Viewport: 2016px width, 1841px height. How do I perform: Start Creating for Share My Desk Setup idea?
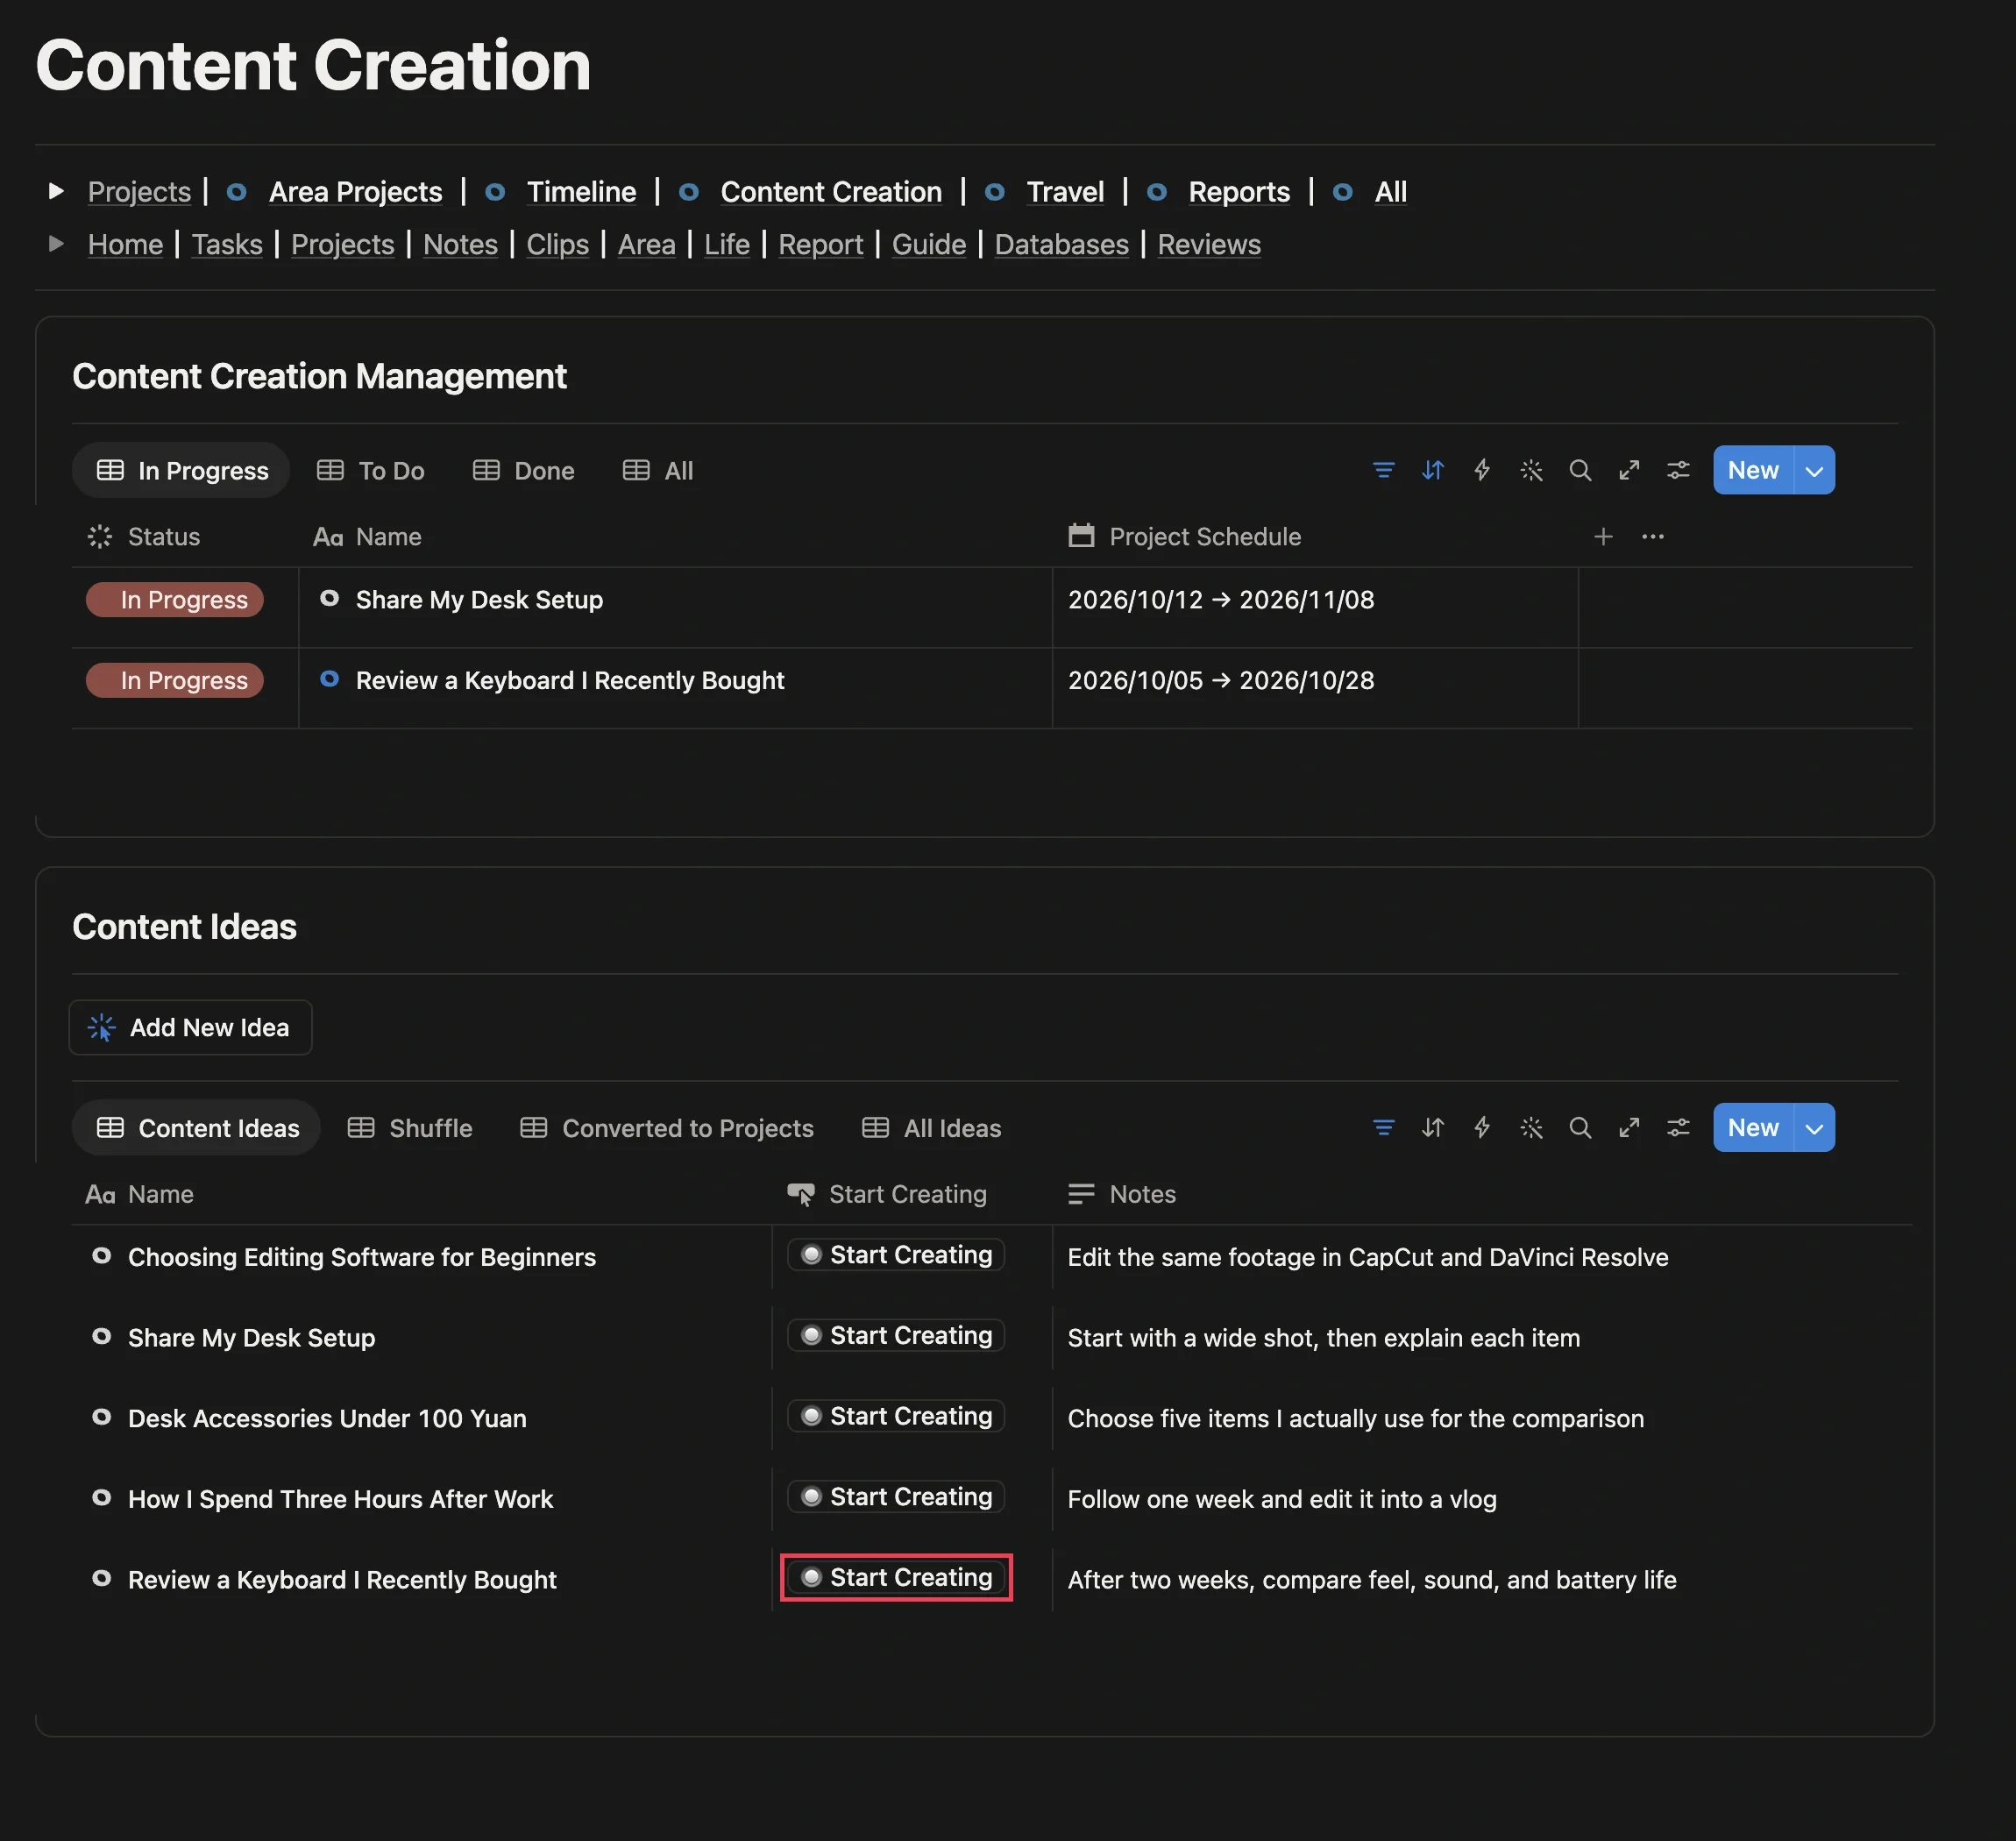pos(896,1335)
